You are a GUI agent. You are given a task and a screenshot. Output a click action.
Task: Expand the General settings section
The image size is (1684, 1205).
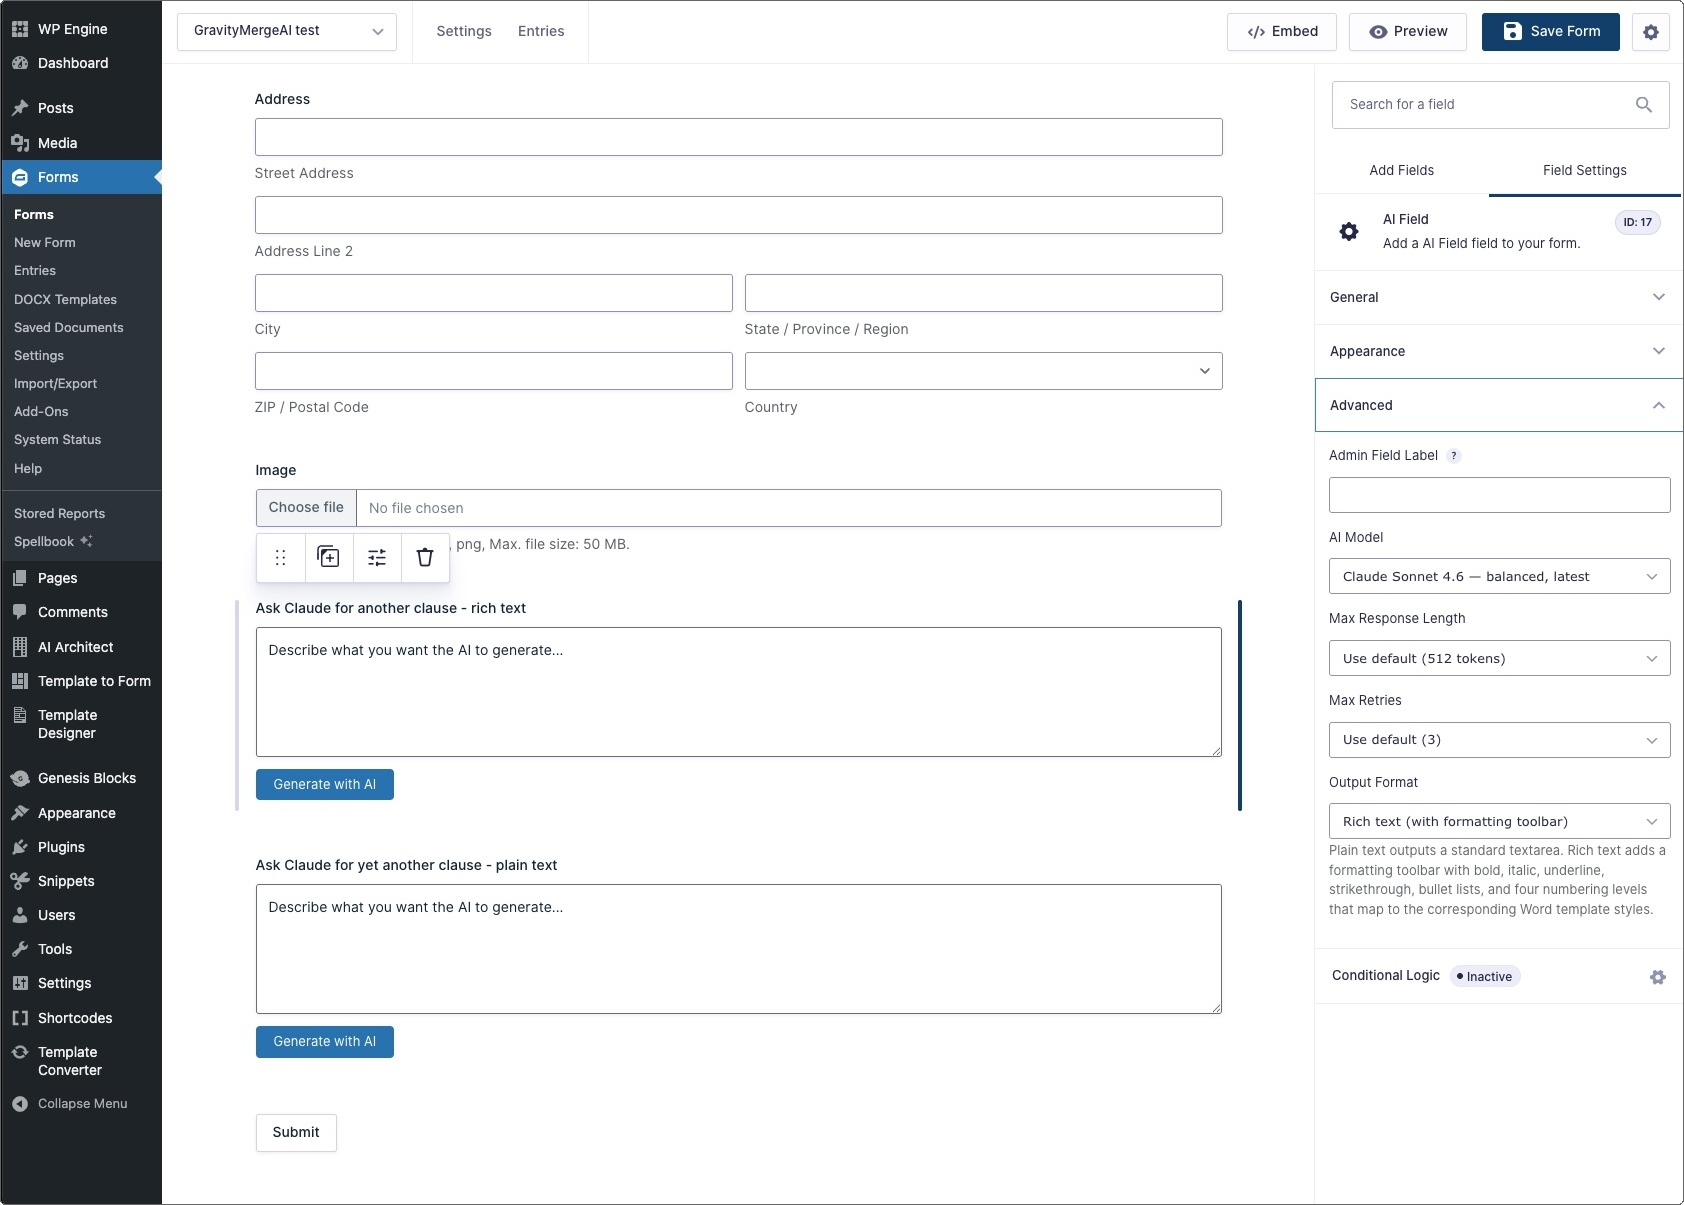pos(1498,297)
